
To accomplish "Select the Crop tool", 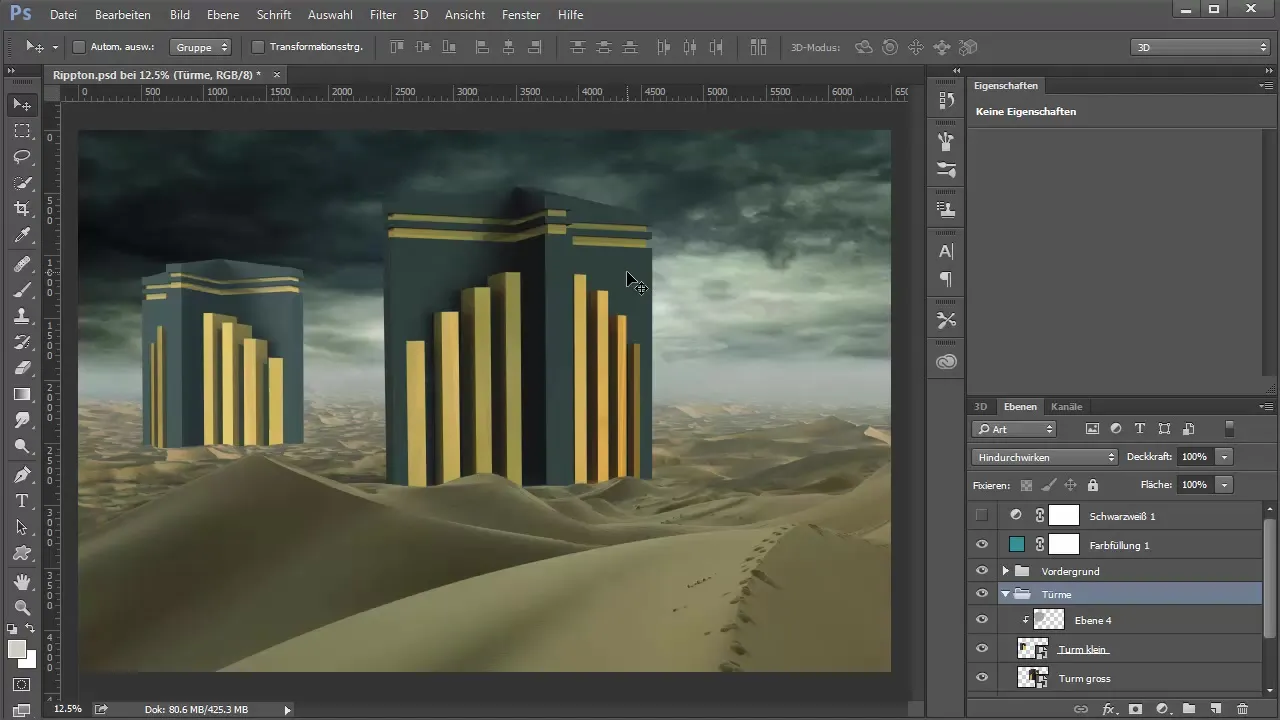I will [x=21, y=209].
